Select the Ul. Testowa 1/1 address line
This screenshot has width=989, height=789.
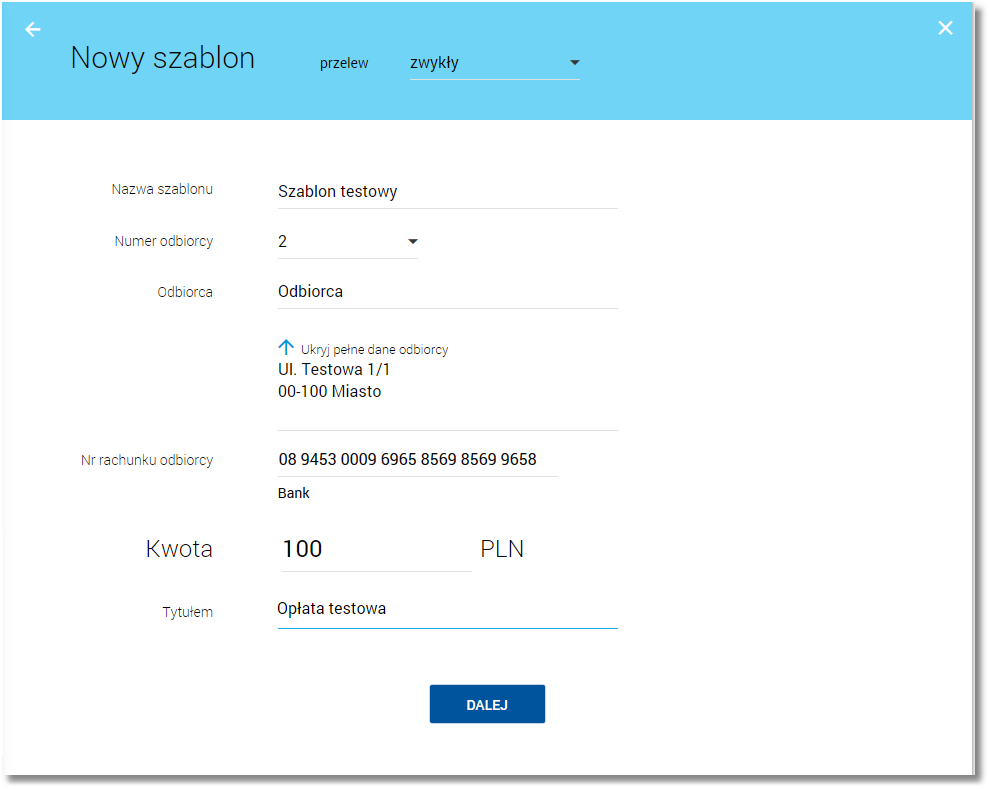click(334, 370)
